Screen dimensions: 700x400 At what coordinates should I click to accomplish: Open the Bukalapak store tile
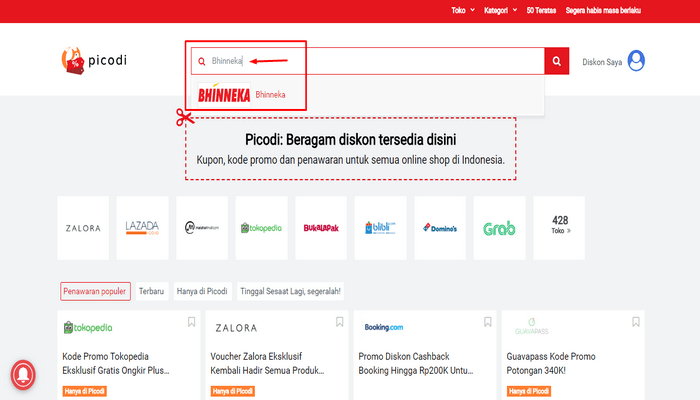pos(321,228)
